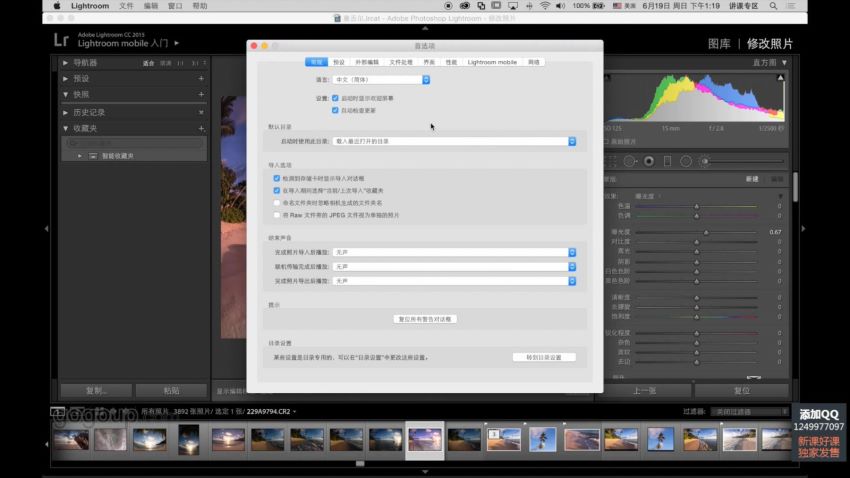Expand the 预设 panel triangle

pos(66,79)
